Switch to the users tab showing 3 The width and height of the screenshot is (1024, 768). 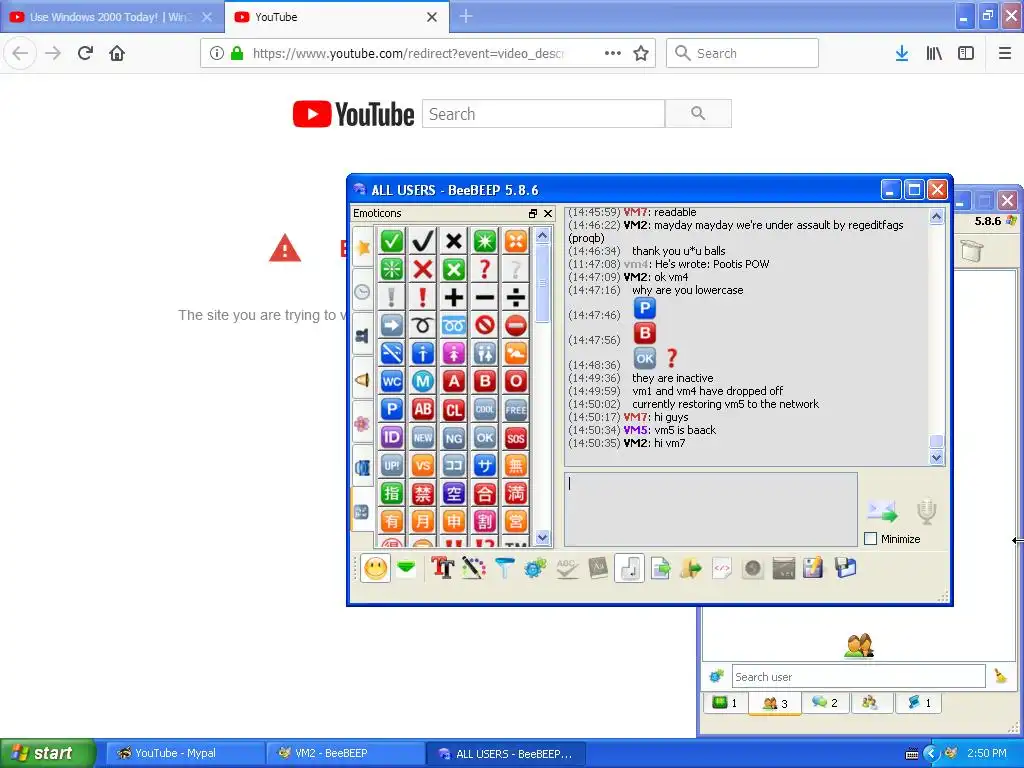pos(775,703)
